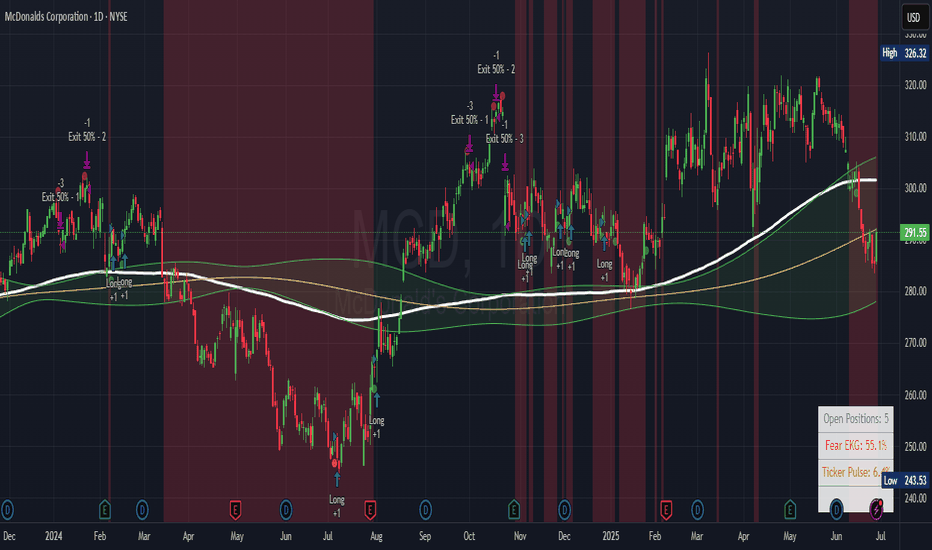Open the dividend marker above Mar 2025

pyautogui.click(x=697, y=510)
